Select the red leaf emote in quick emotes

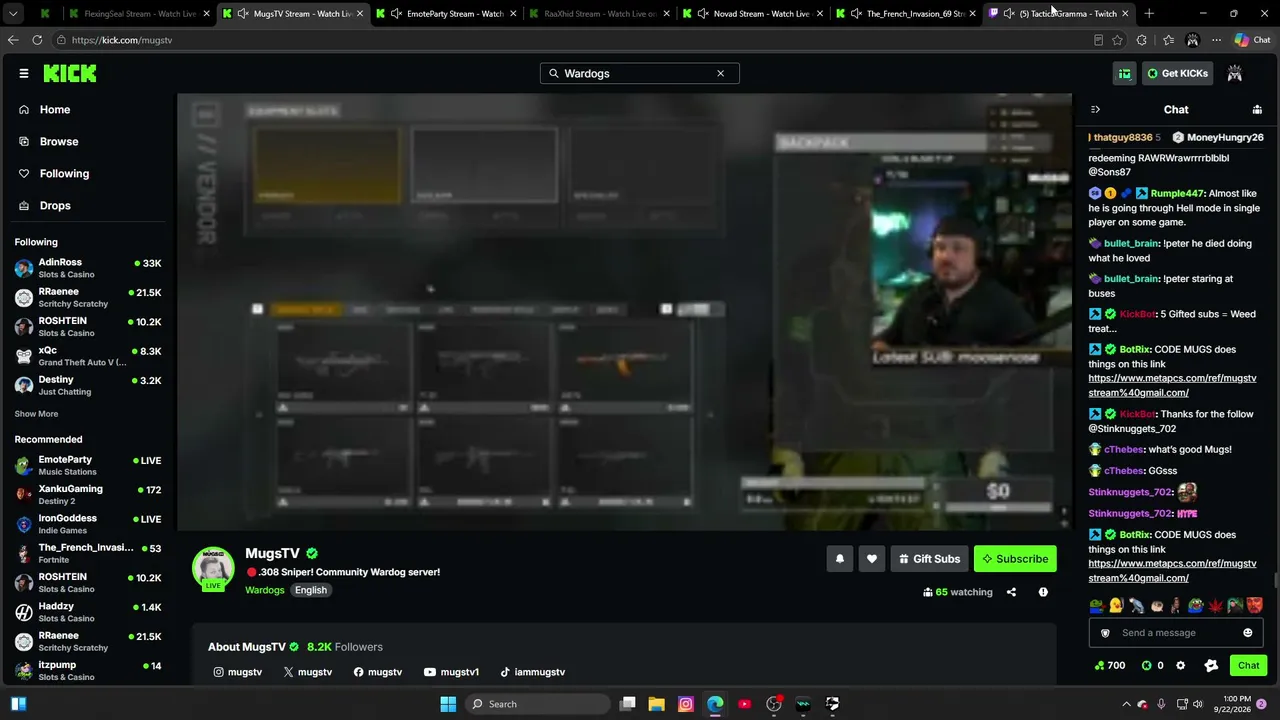[1216, 606]
